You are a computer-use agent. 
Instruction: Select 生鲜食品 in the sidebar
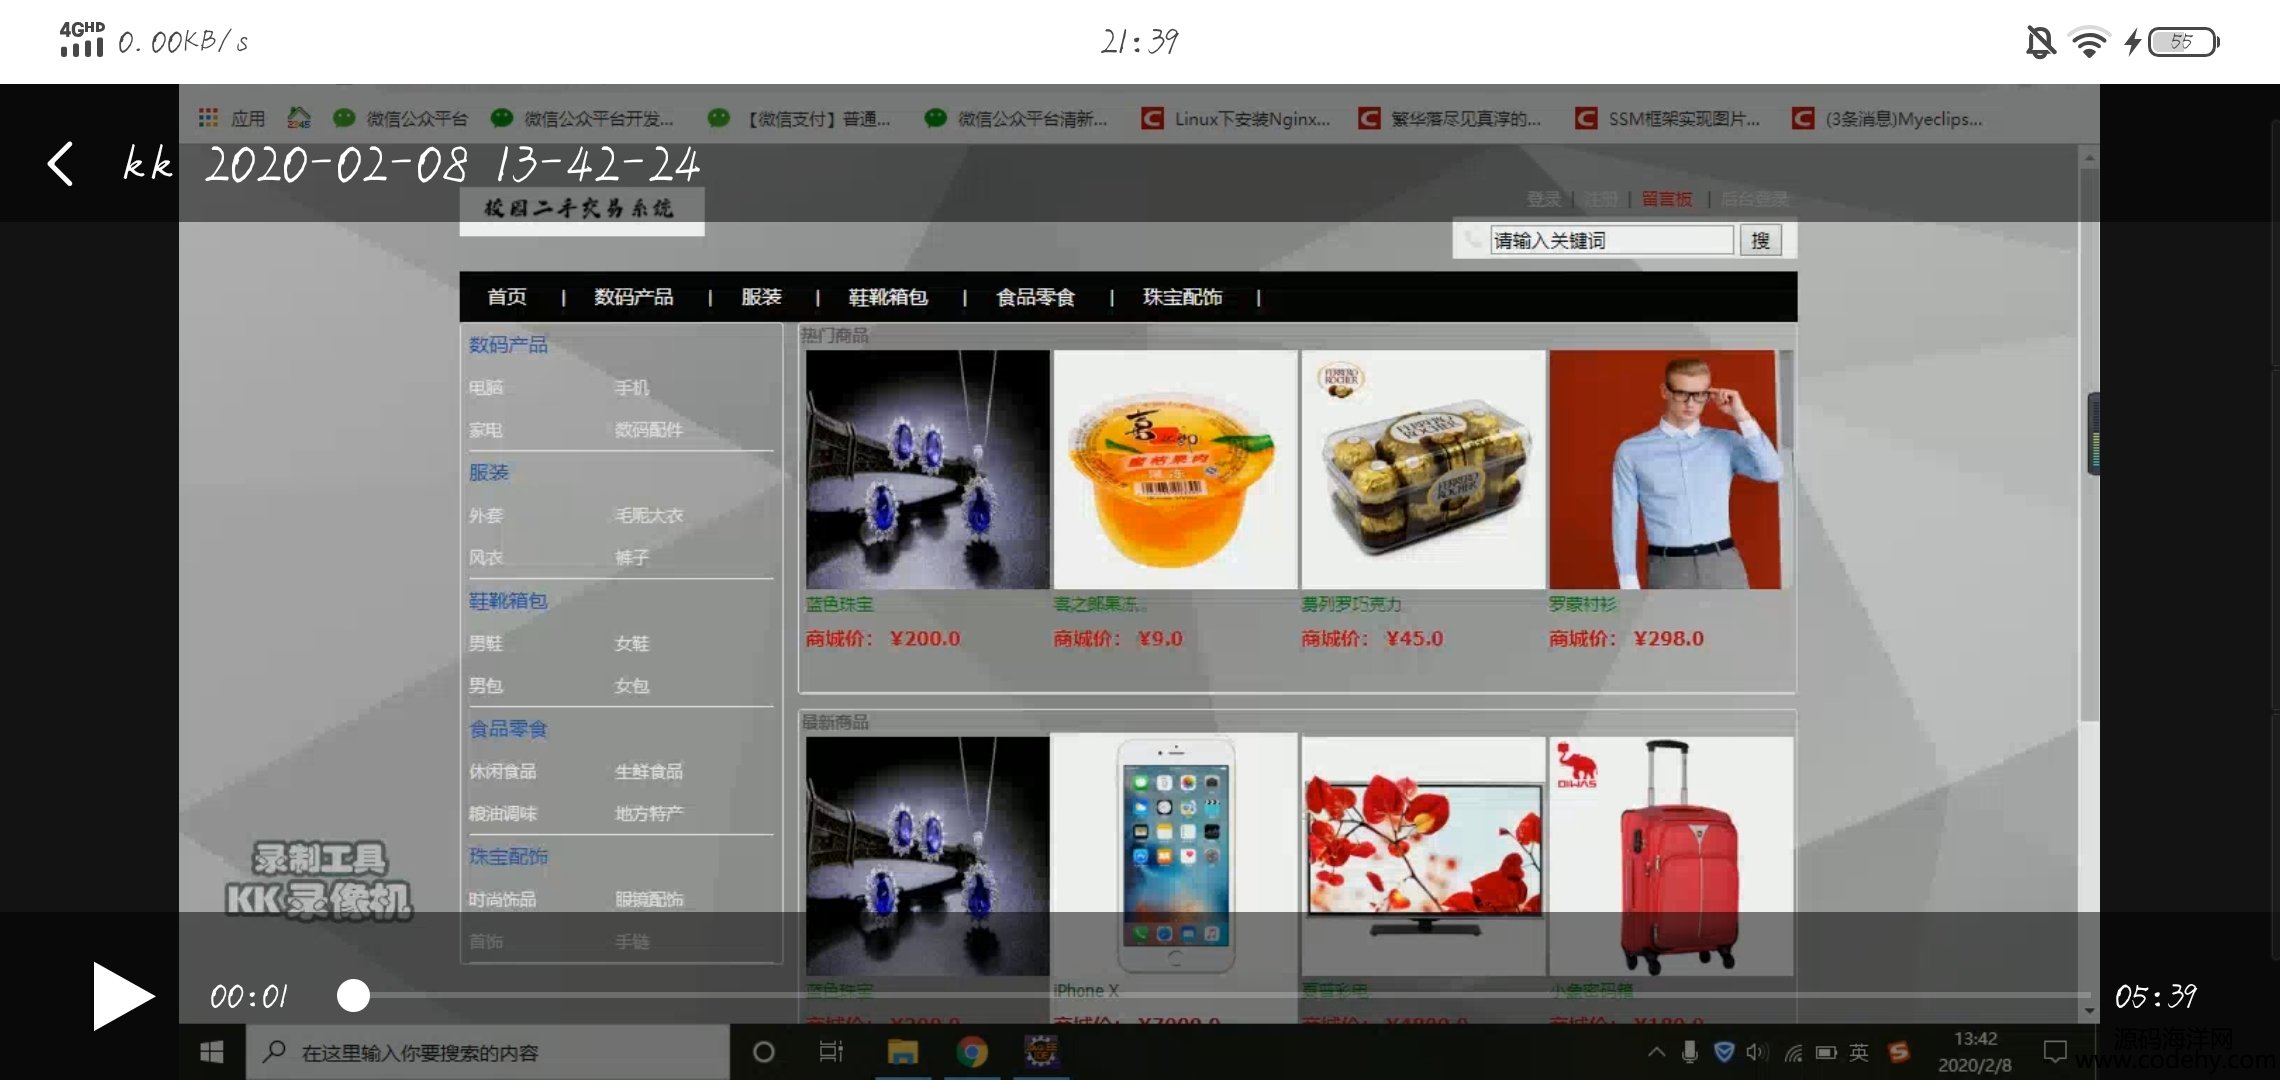(x=649, y=771)
